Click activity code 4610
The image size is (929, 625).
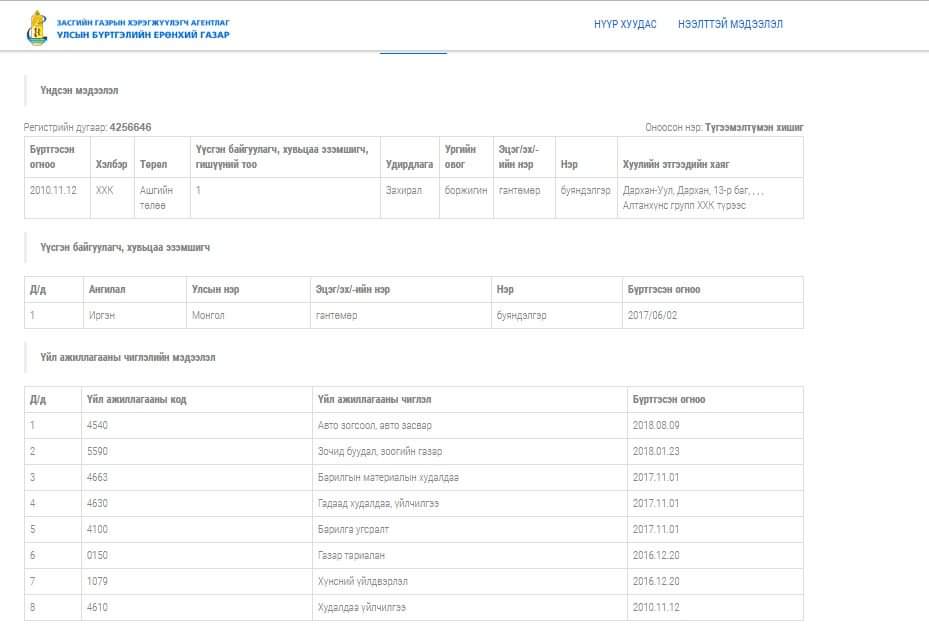tap(97, 608)
